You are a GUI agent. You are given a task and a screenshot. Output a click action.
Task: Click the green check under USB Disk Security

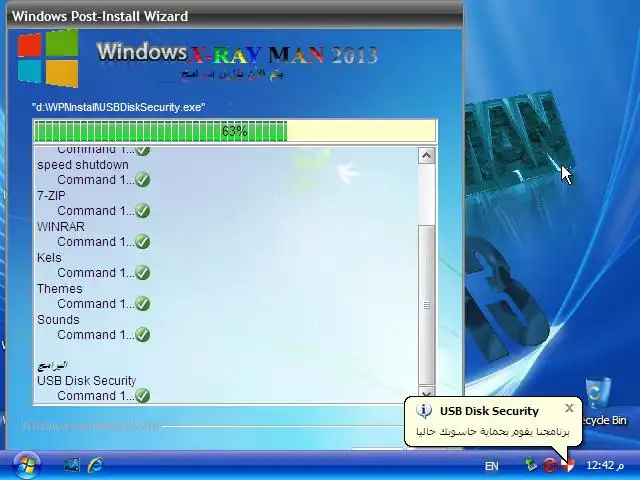[142, 396]
